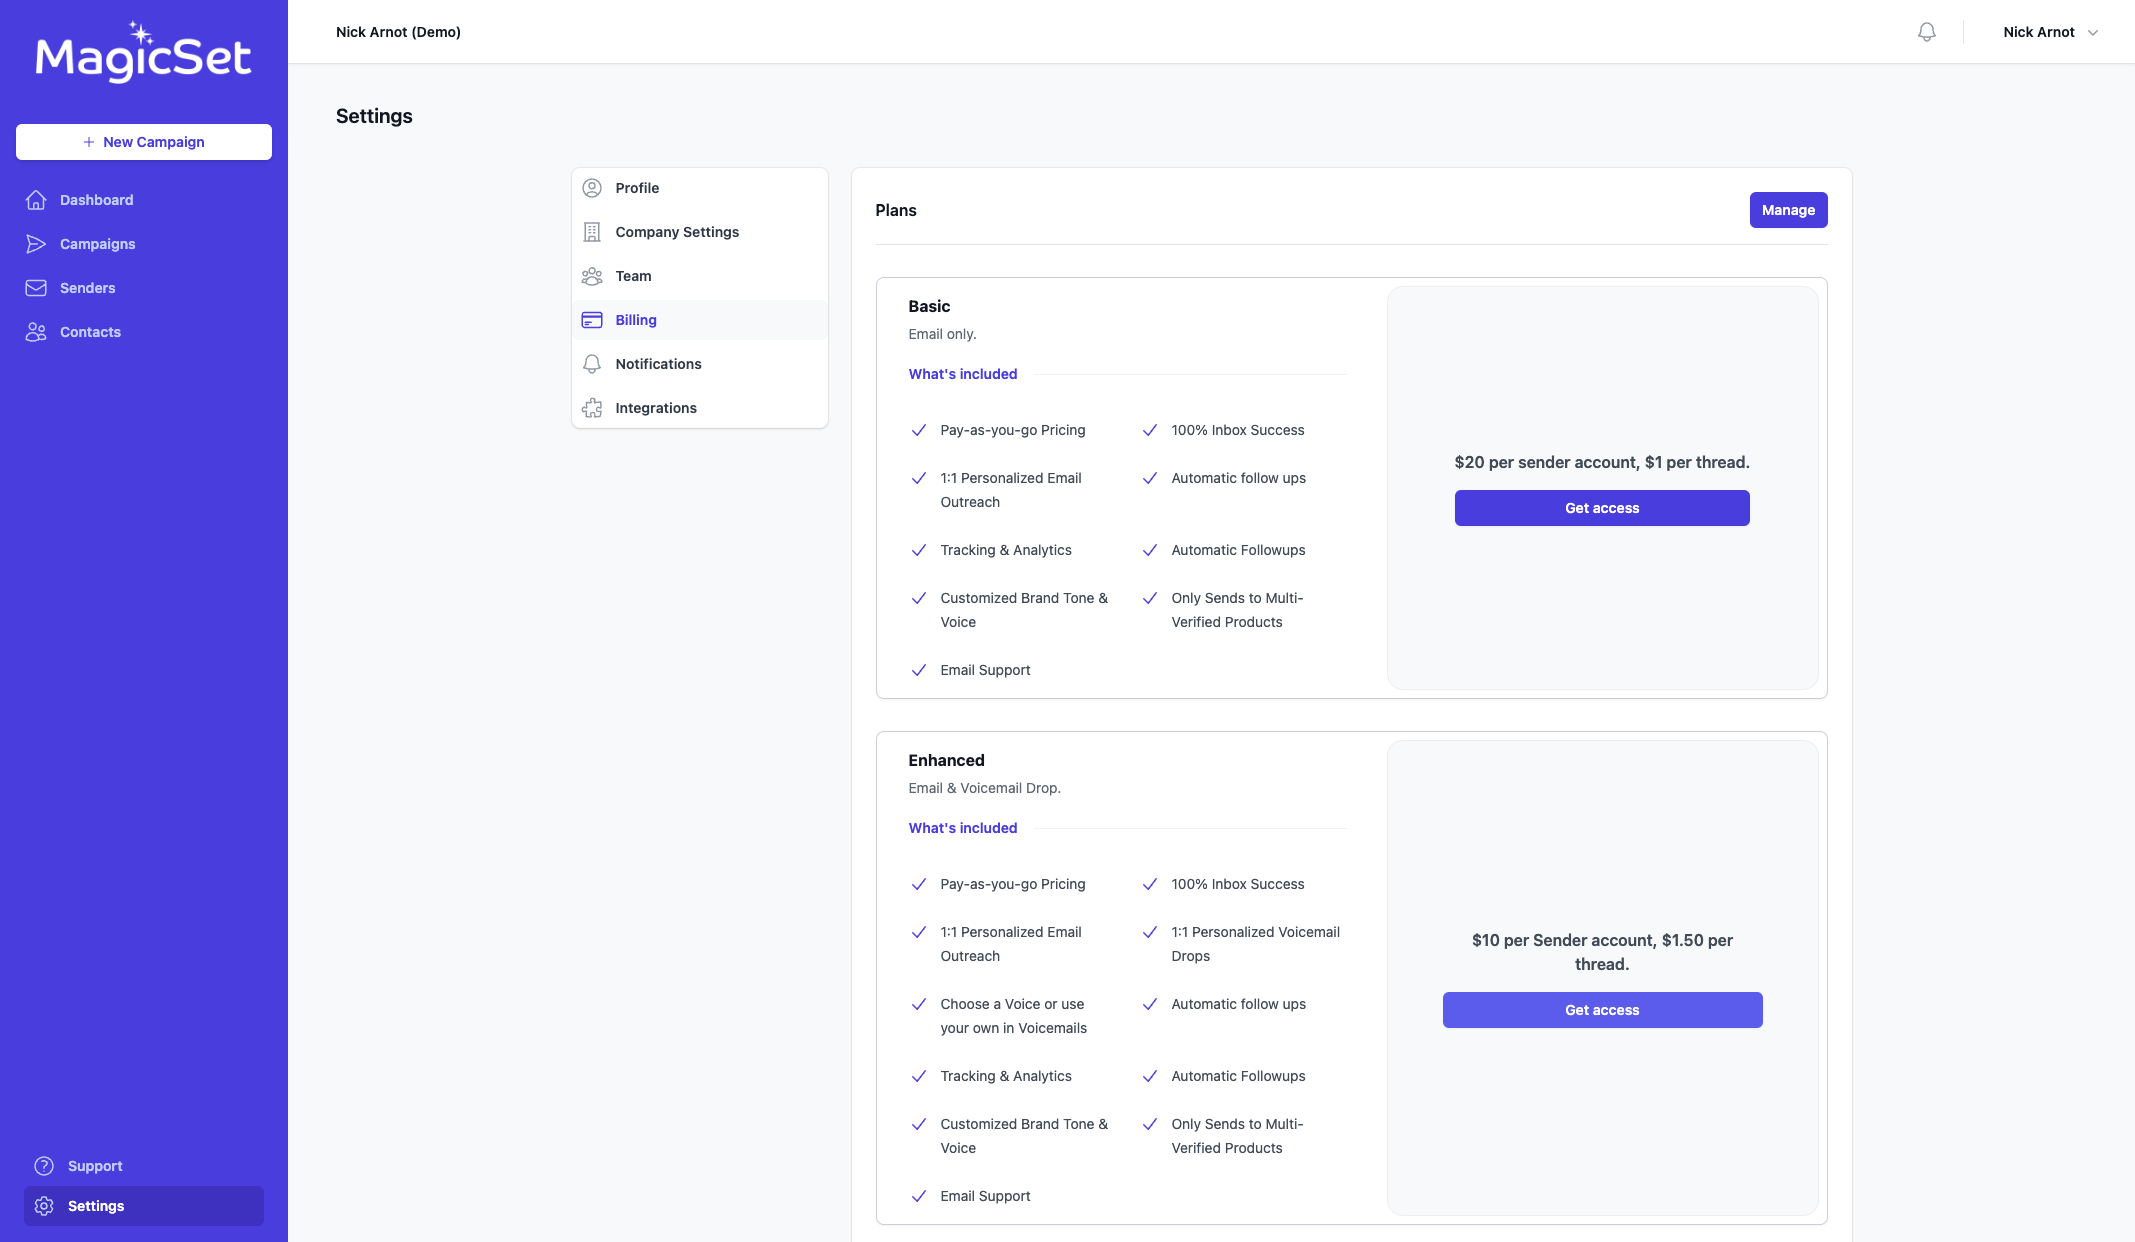Viewport: 2135px width, 1242px height.
Task: Click the Company Settings building icon
Action: (592, 232)
